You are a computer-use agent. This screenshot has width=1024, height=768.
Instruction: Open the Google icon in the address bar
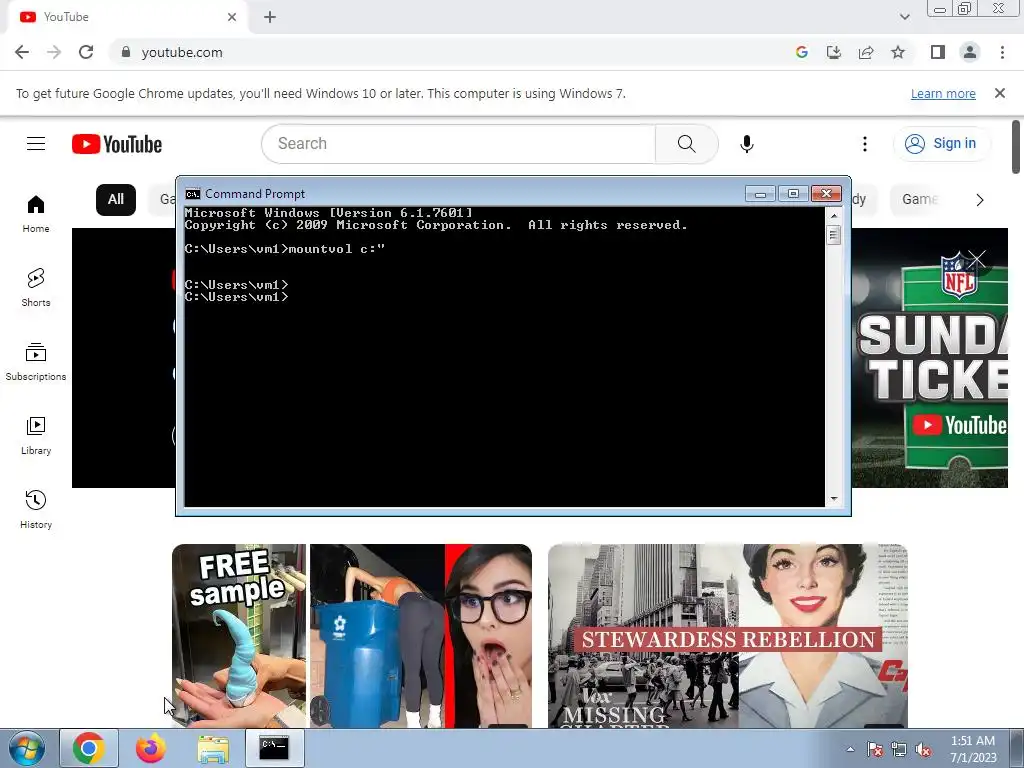click(802, 52)
